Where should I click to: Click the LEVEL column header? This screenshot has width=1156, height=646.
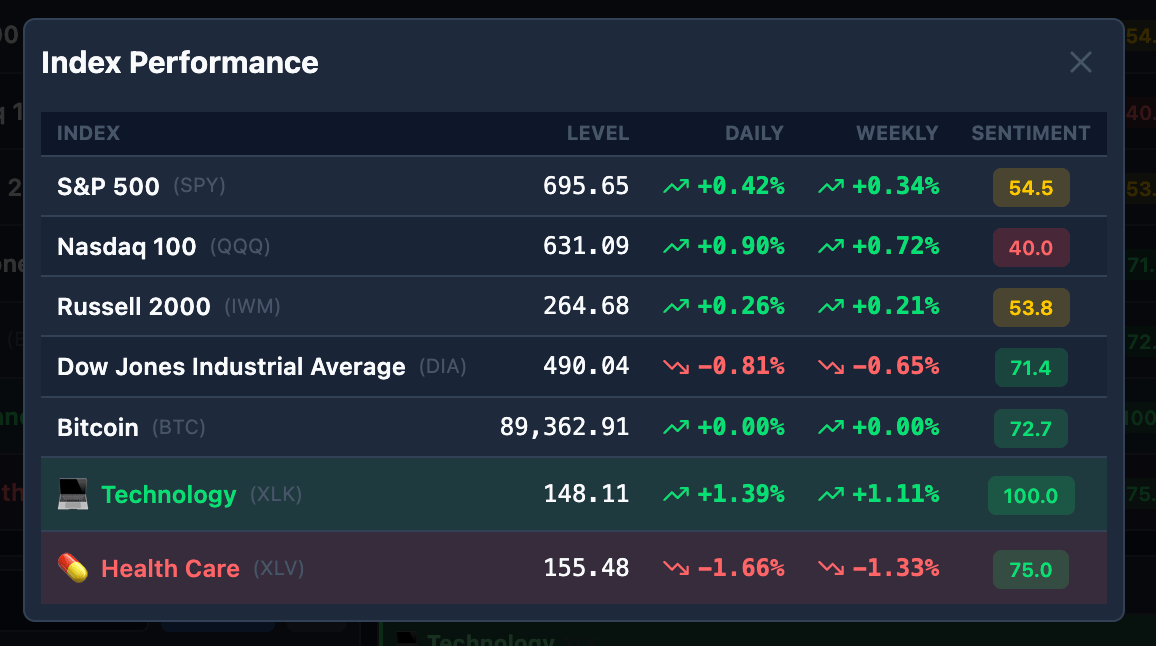598,133
